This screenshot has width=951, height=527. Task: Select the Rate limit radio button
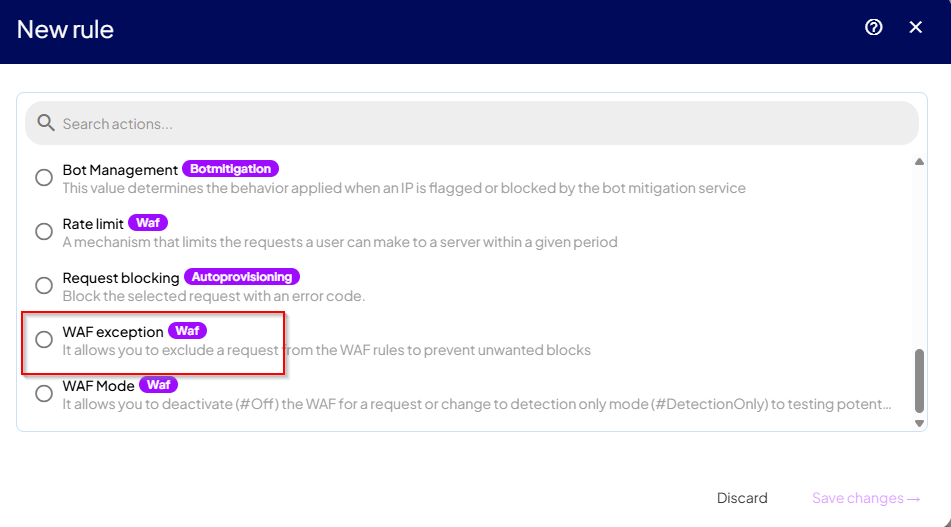point(44,232)
